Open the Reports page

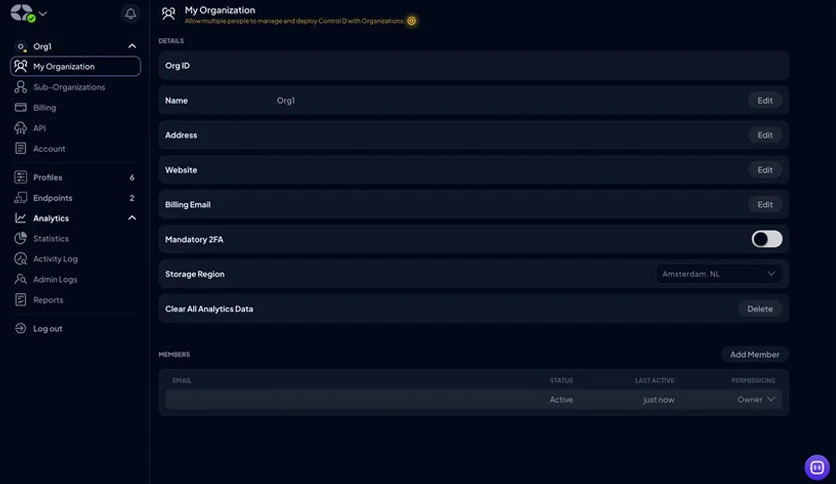click(x=48, y=300)
